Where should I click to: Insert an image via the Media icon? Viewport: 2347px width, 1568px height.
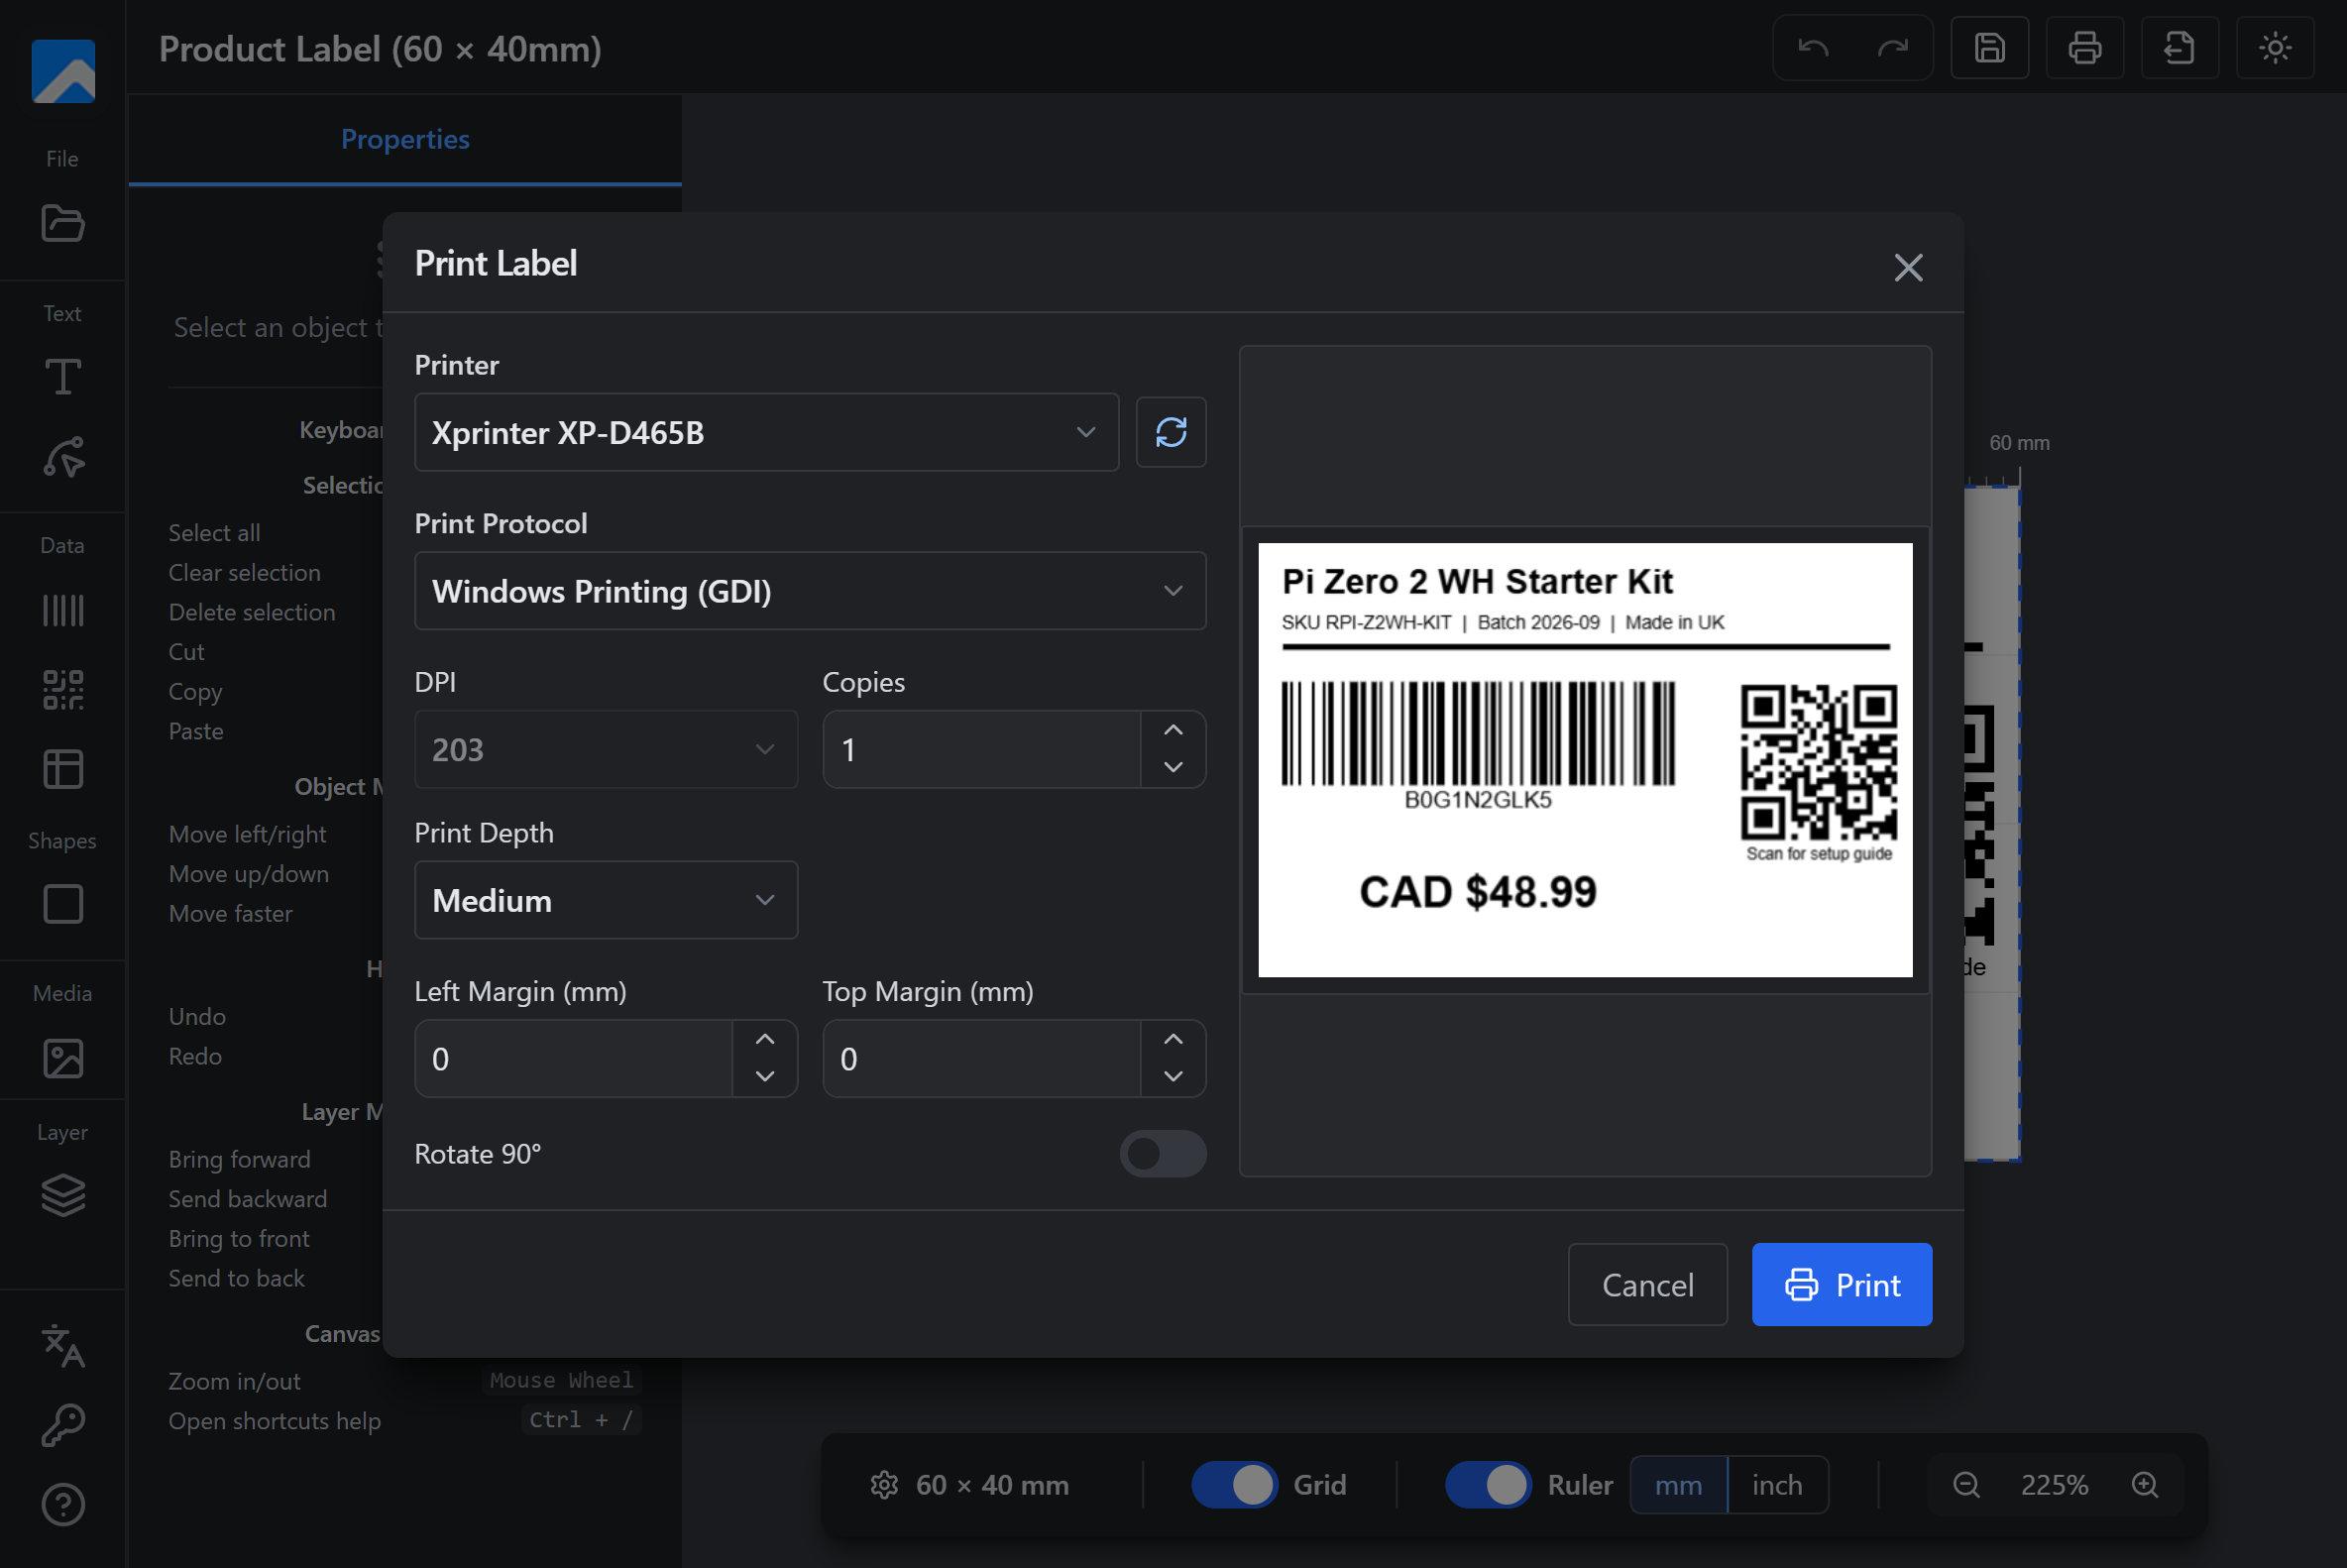[x=63, y=1058]
